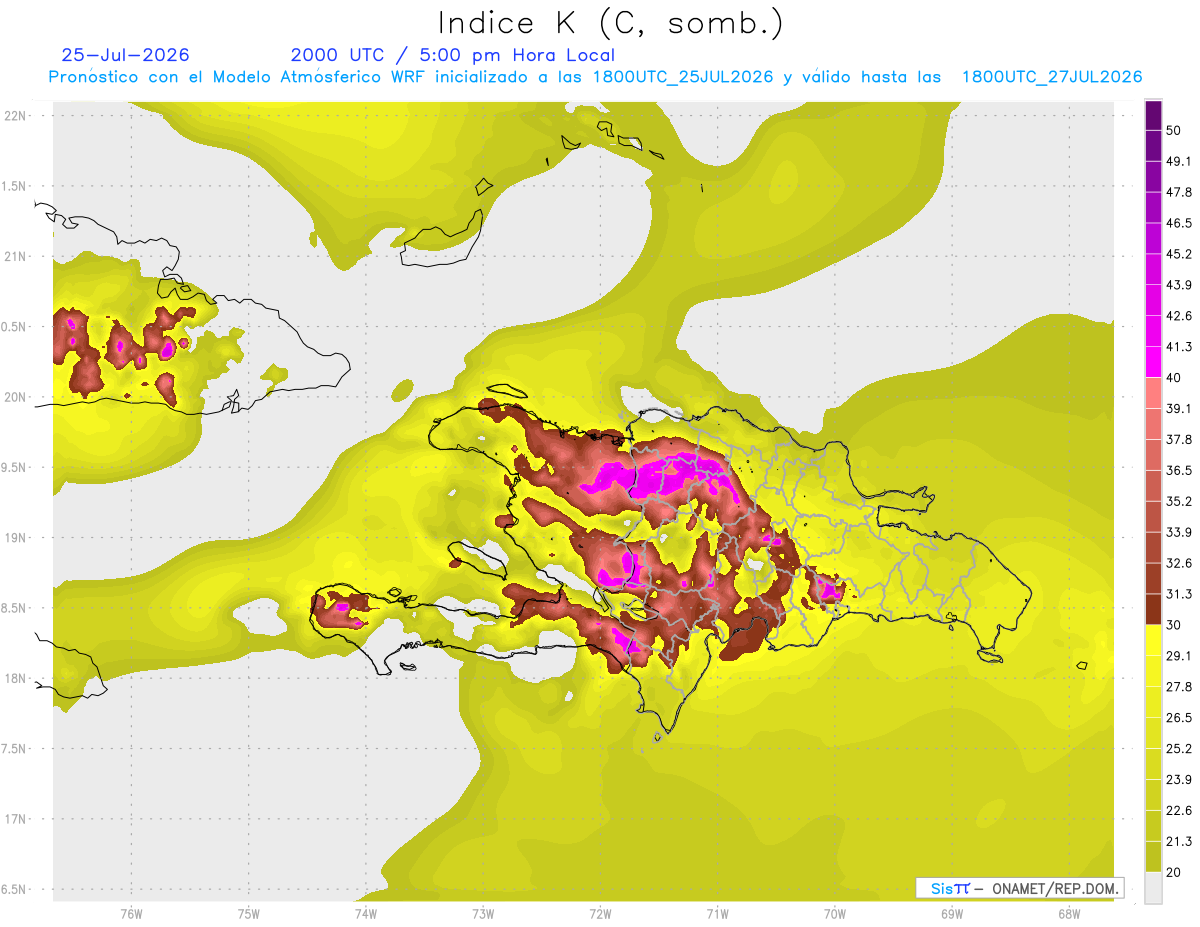Click the "32.6" colorbar label
Screen dimensions: 1200x927
[x=1179, y=563]
